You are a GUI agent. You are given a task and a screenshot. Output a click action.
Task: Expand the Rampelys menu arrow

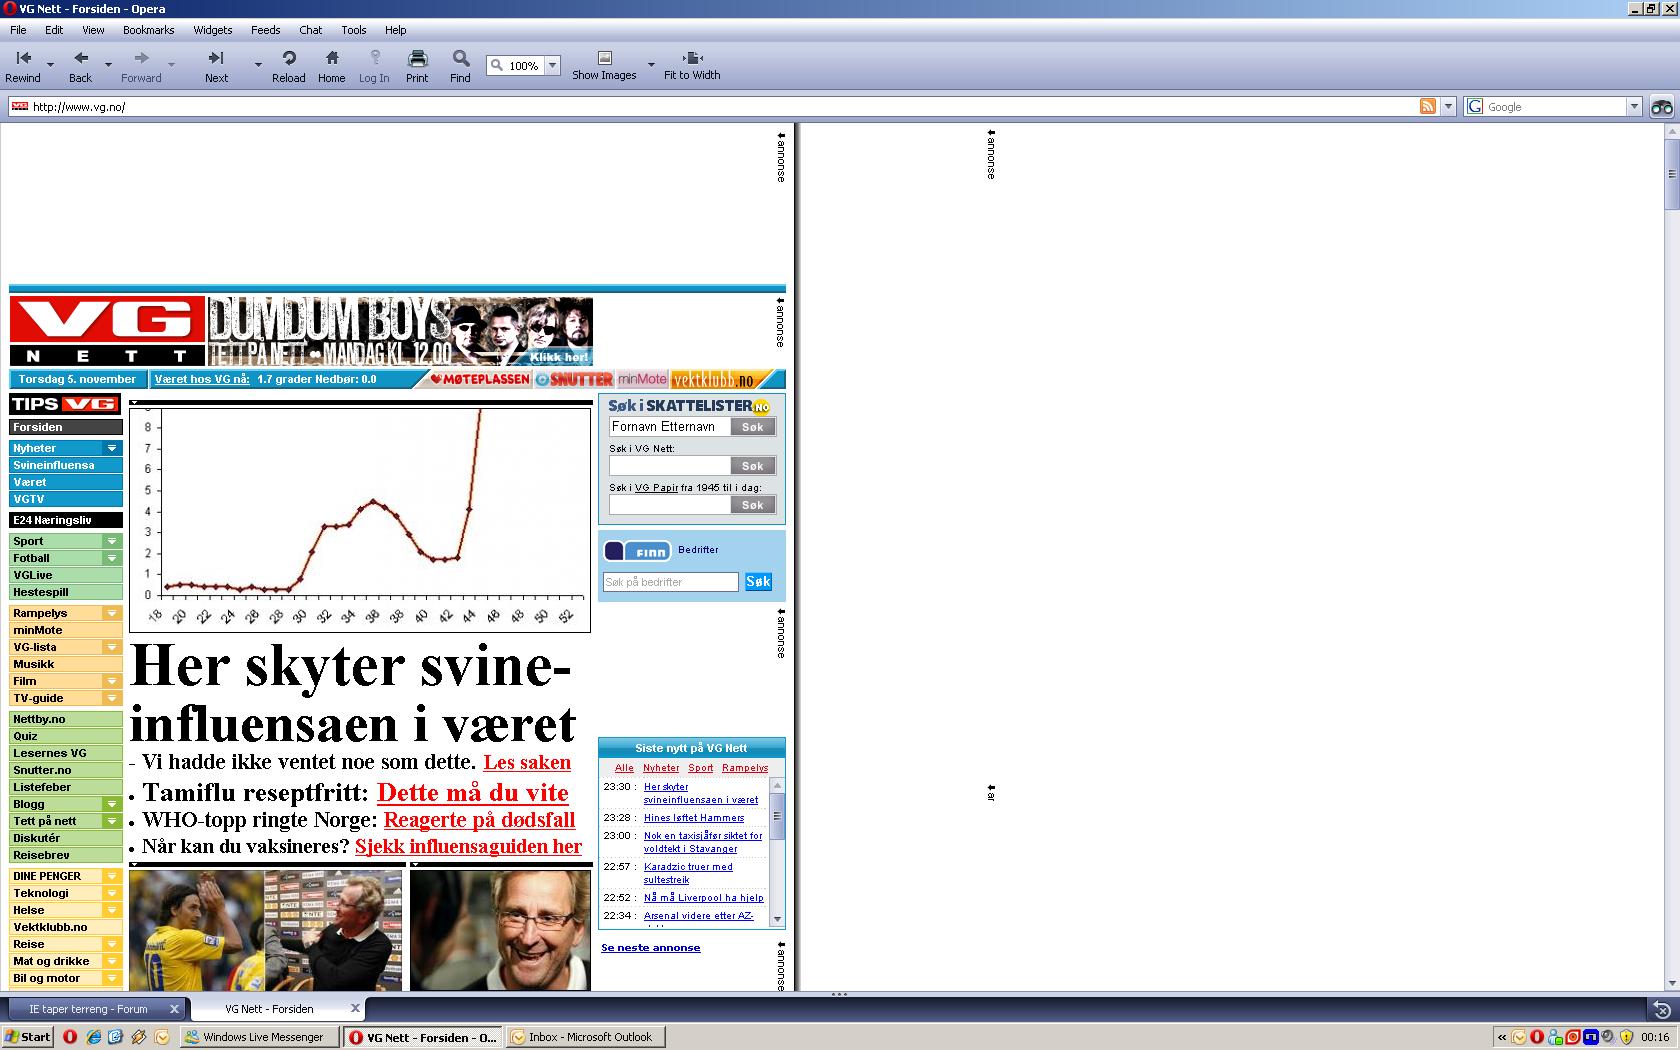coord(112,613)
